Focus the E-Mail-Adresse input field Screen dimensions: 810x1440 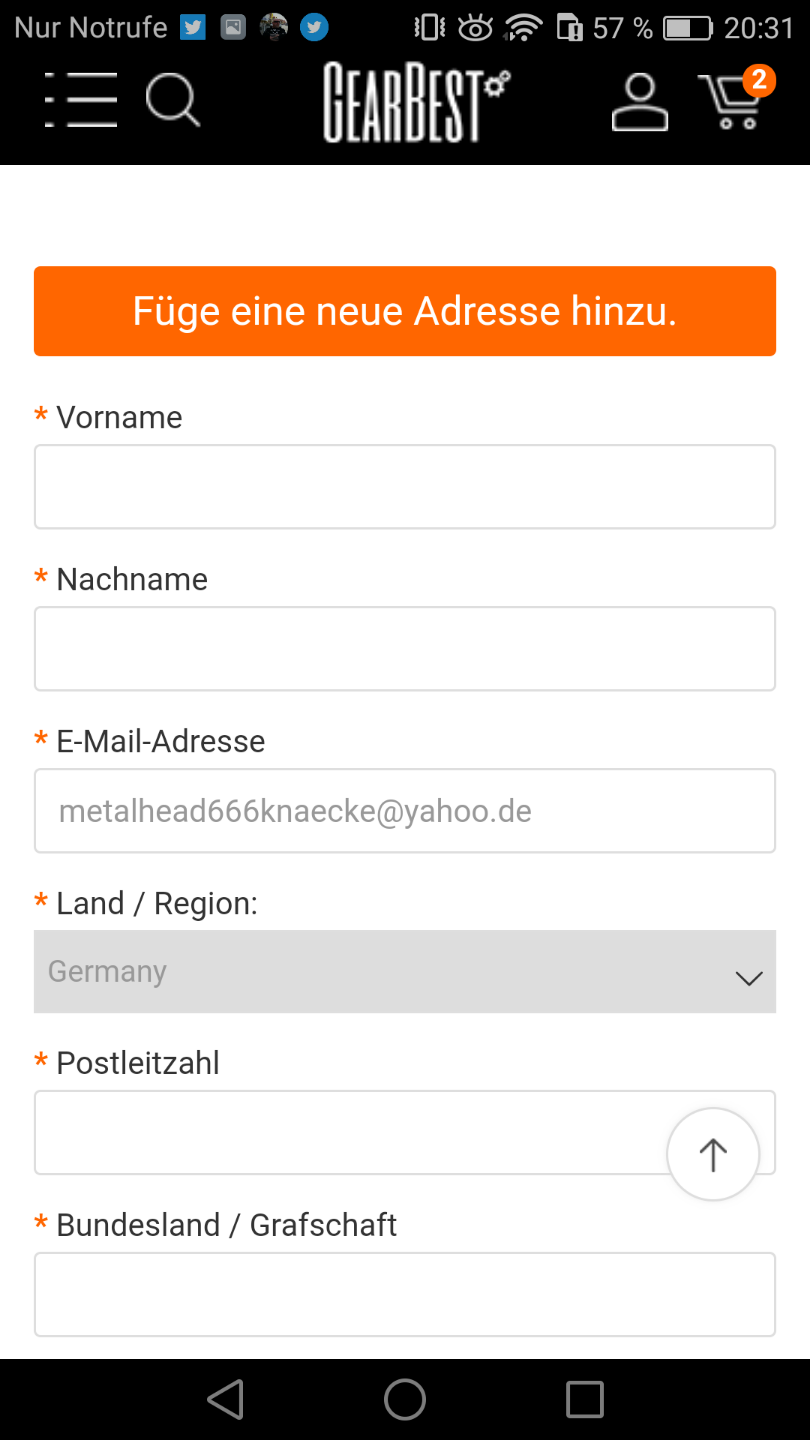coord(405,811)
